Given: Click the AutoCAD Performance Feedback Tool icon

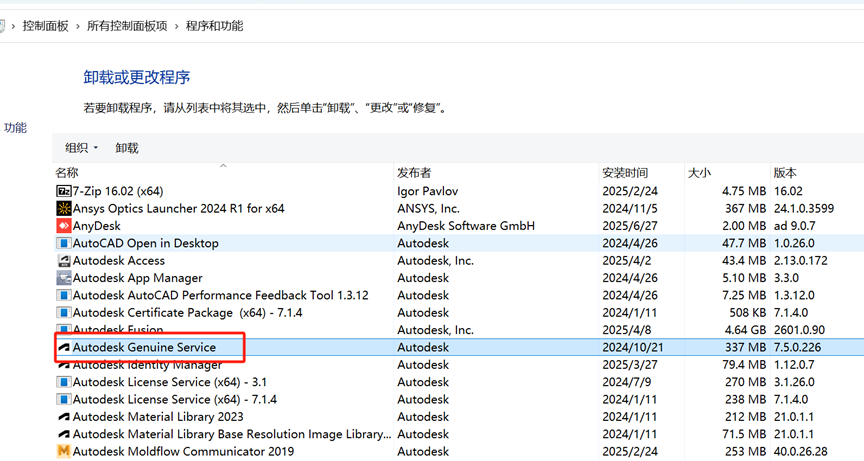Looking at the screenshot, I should 64,295.
